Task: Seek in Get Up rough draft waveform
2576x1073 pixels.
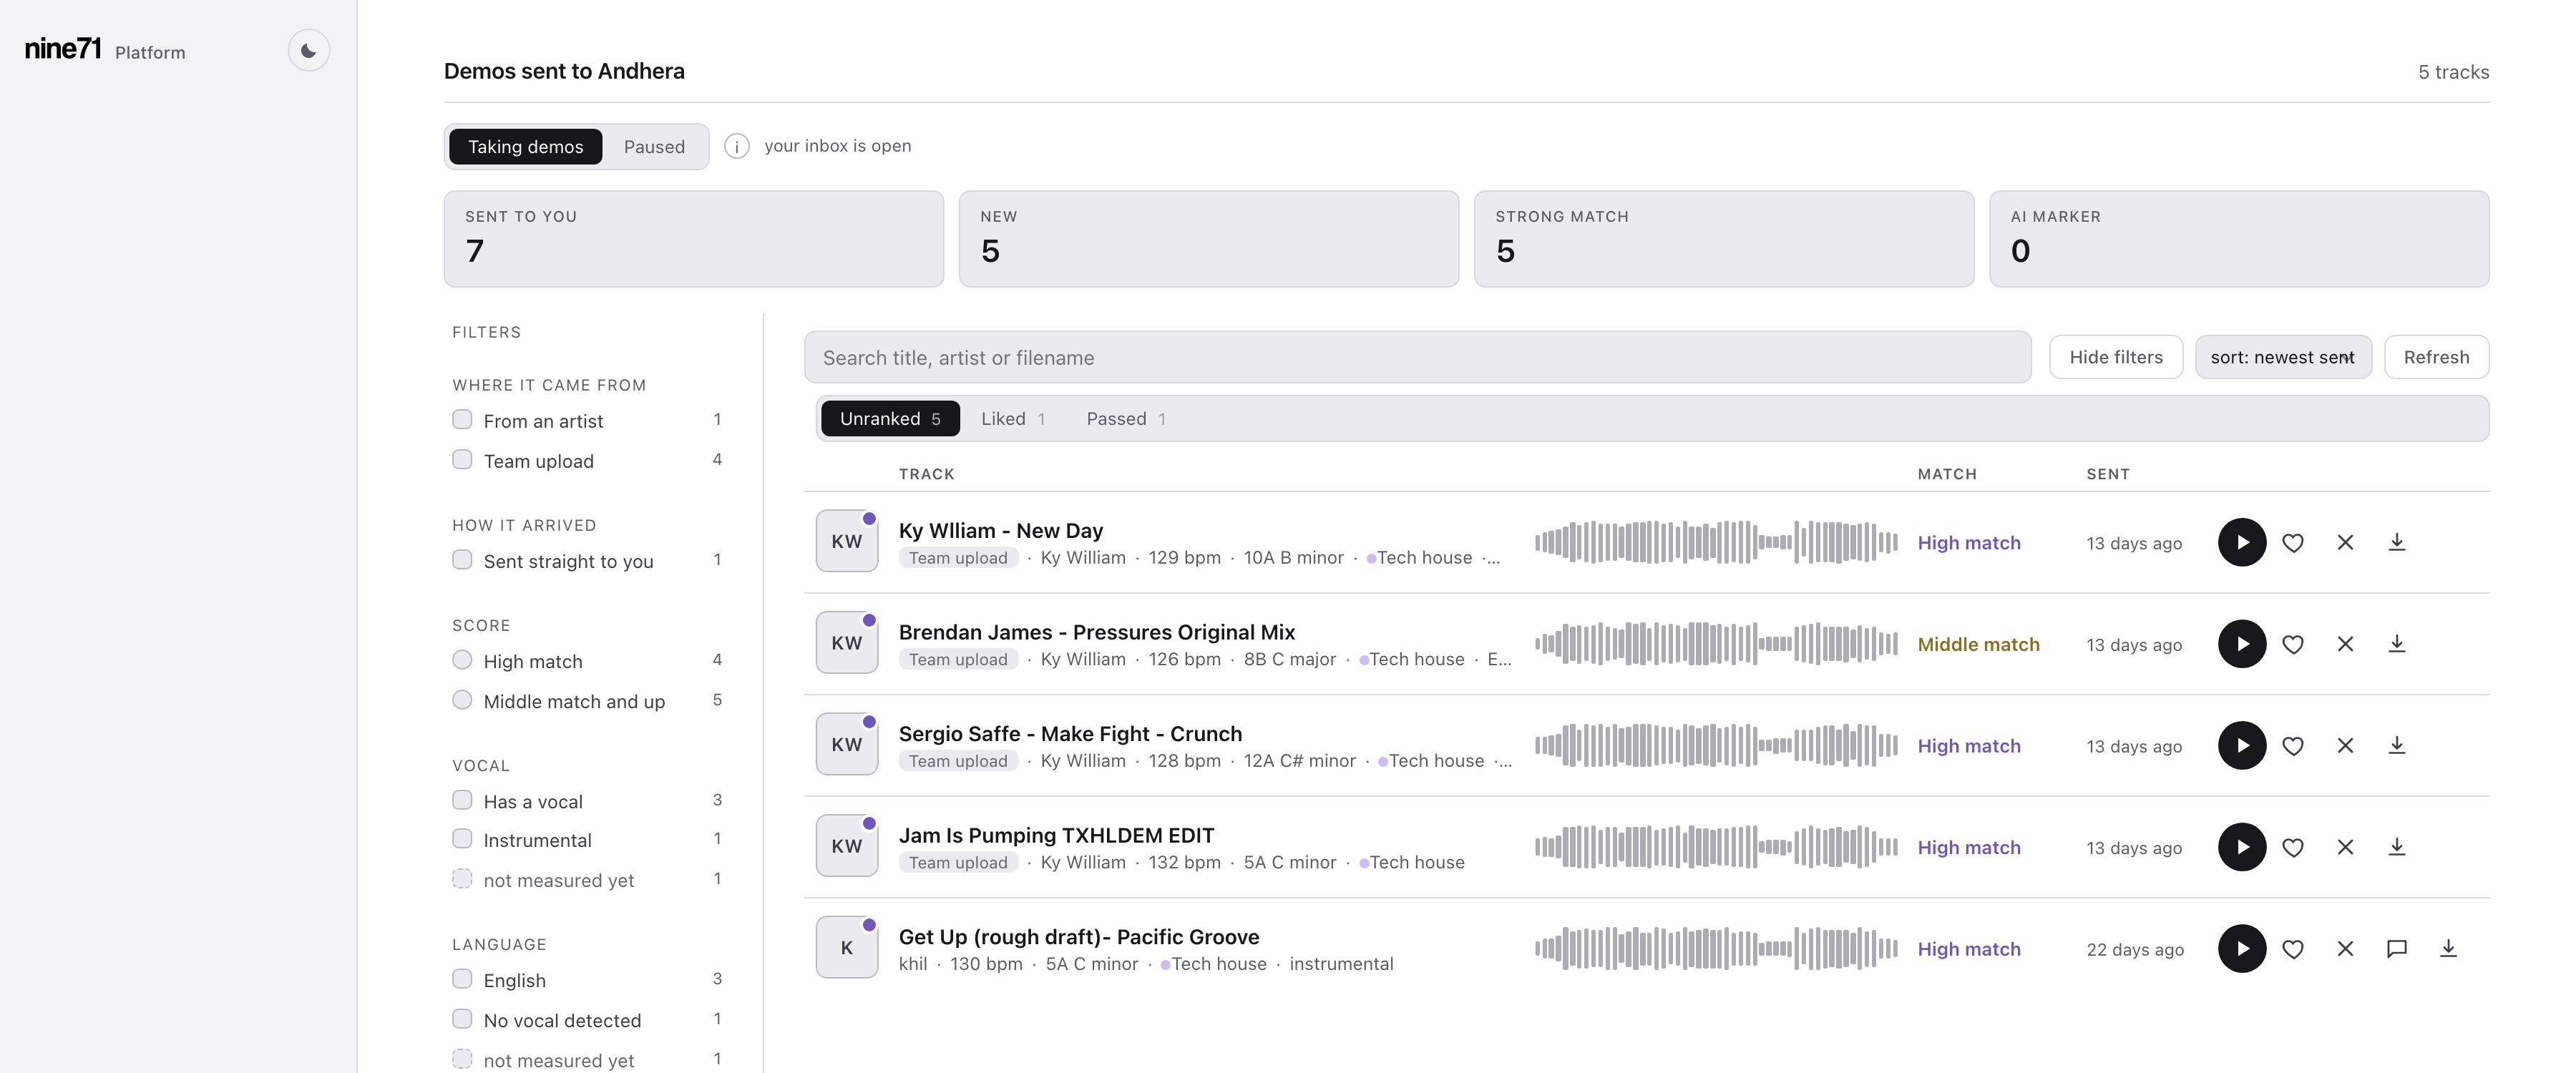Action: pos(1716,949)
